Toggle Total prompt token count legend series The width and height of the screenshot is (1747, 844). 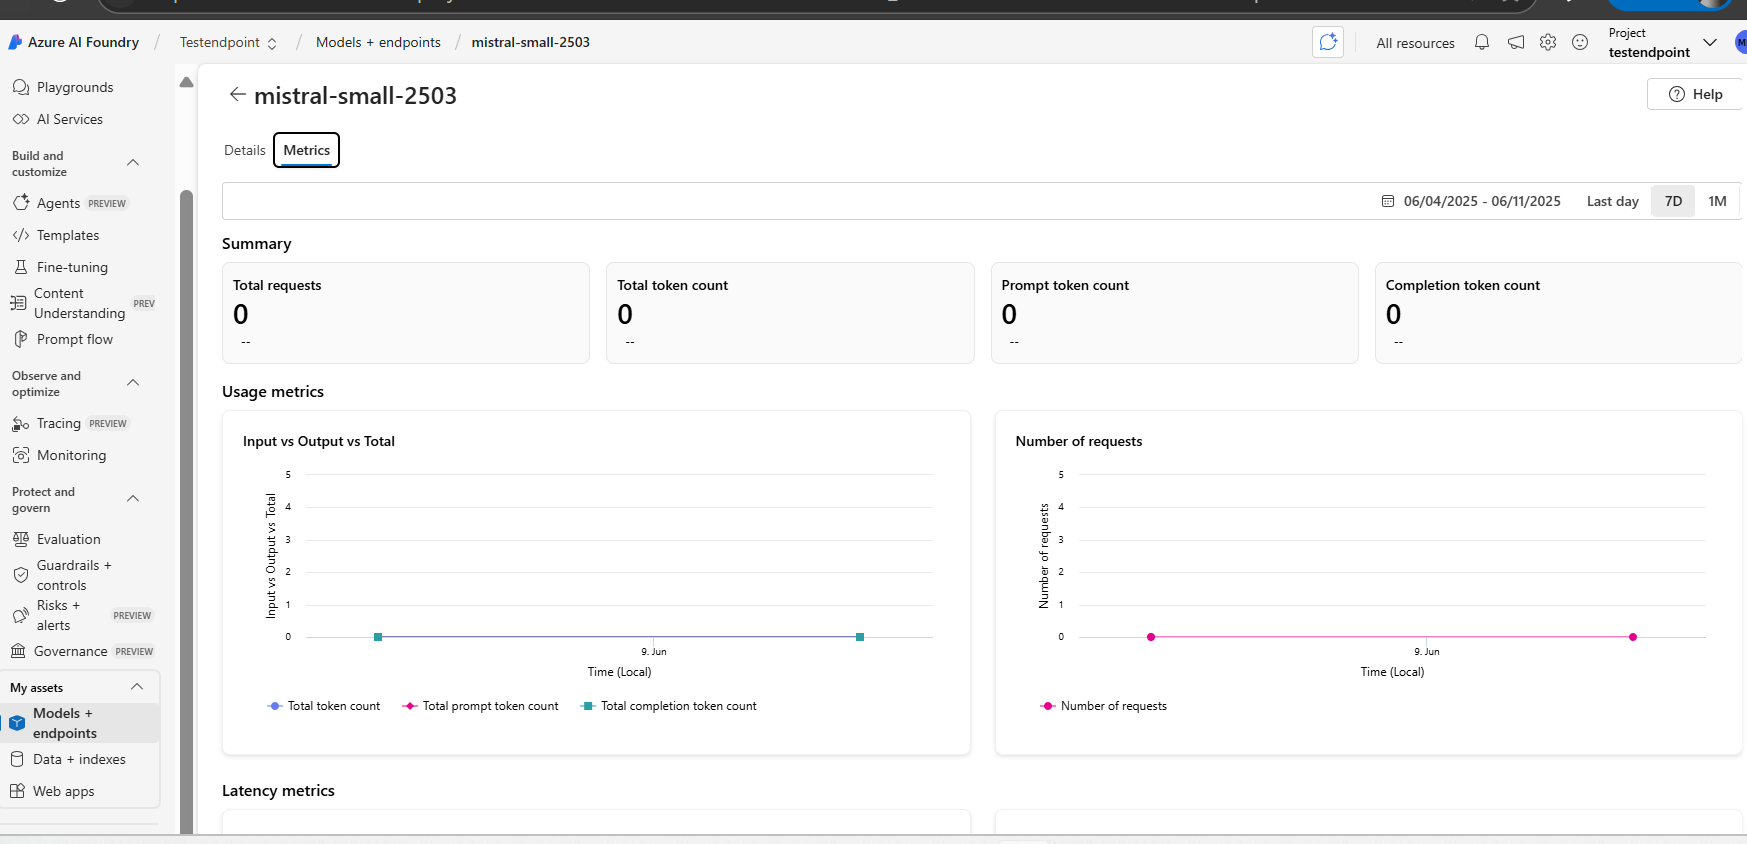coord(481,706)
